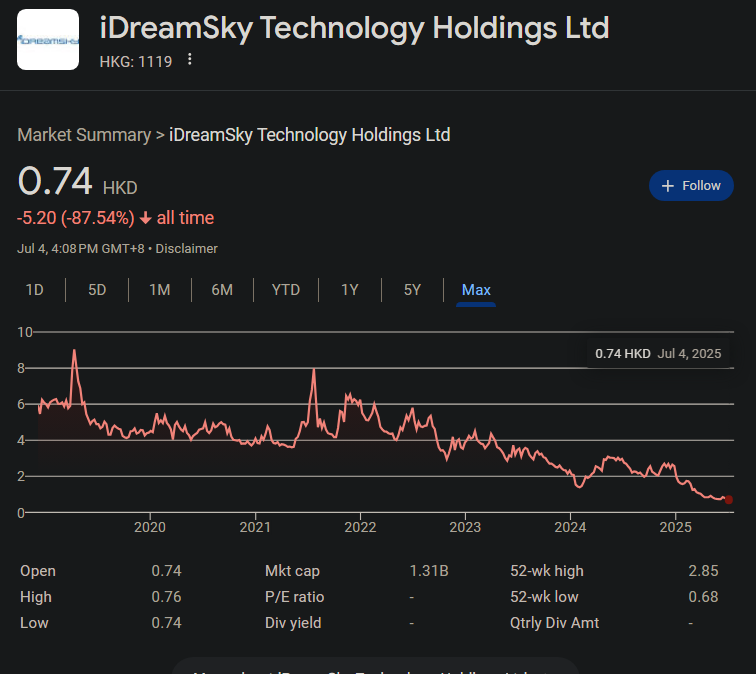Click the 2020 label on chart axis
This screenshot has height=674, width=756.
[x=150, y=527]
